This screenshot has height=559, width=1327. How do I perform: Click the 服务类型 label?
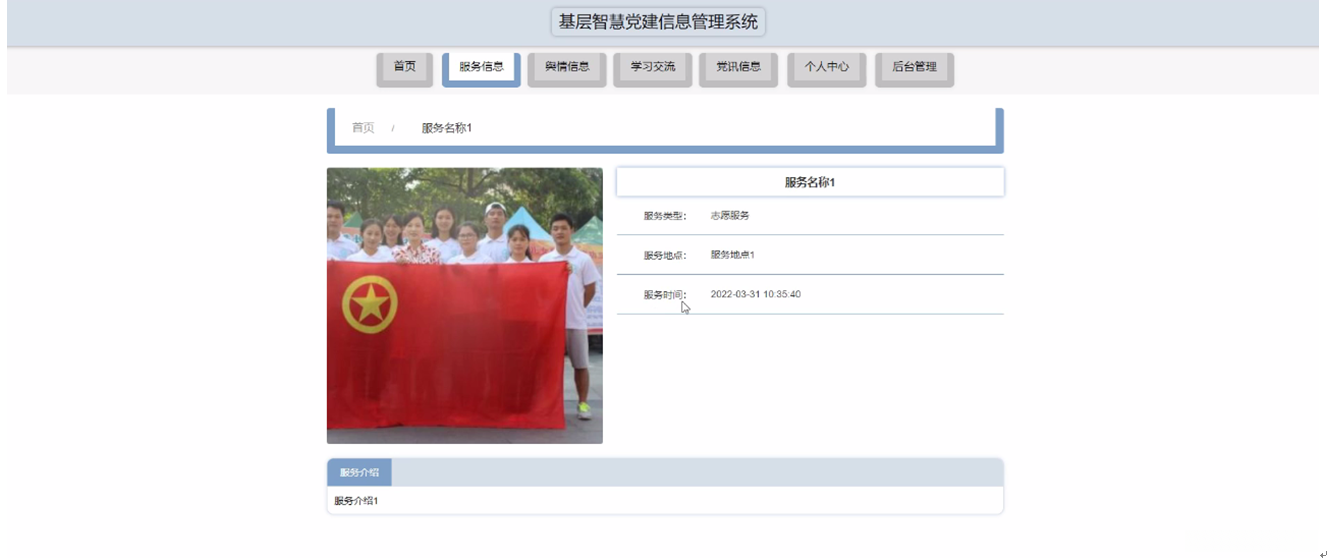[x=665, y=216]
